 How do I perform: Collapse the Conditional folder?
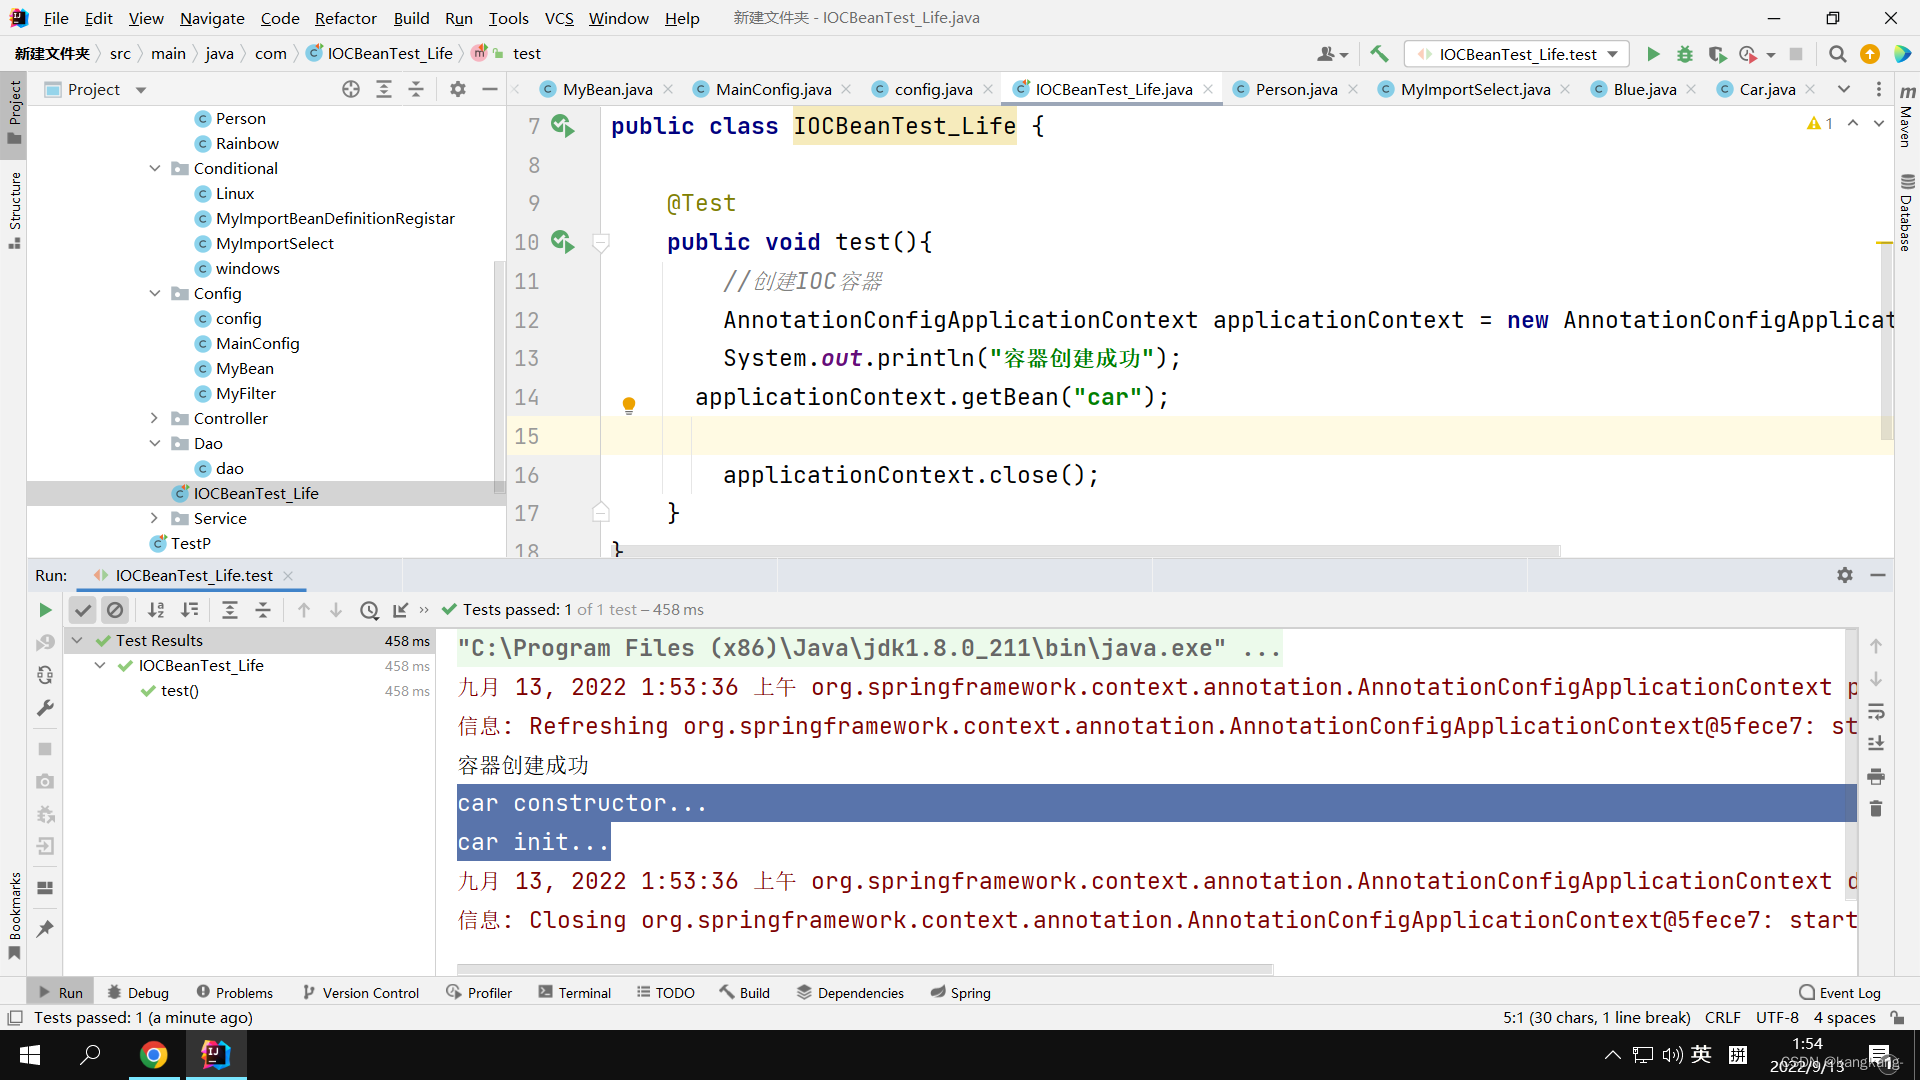tap(154, 168)
